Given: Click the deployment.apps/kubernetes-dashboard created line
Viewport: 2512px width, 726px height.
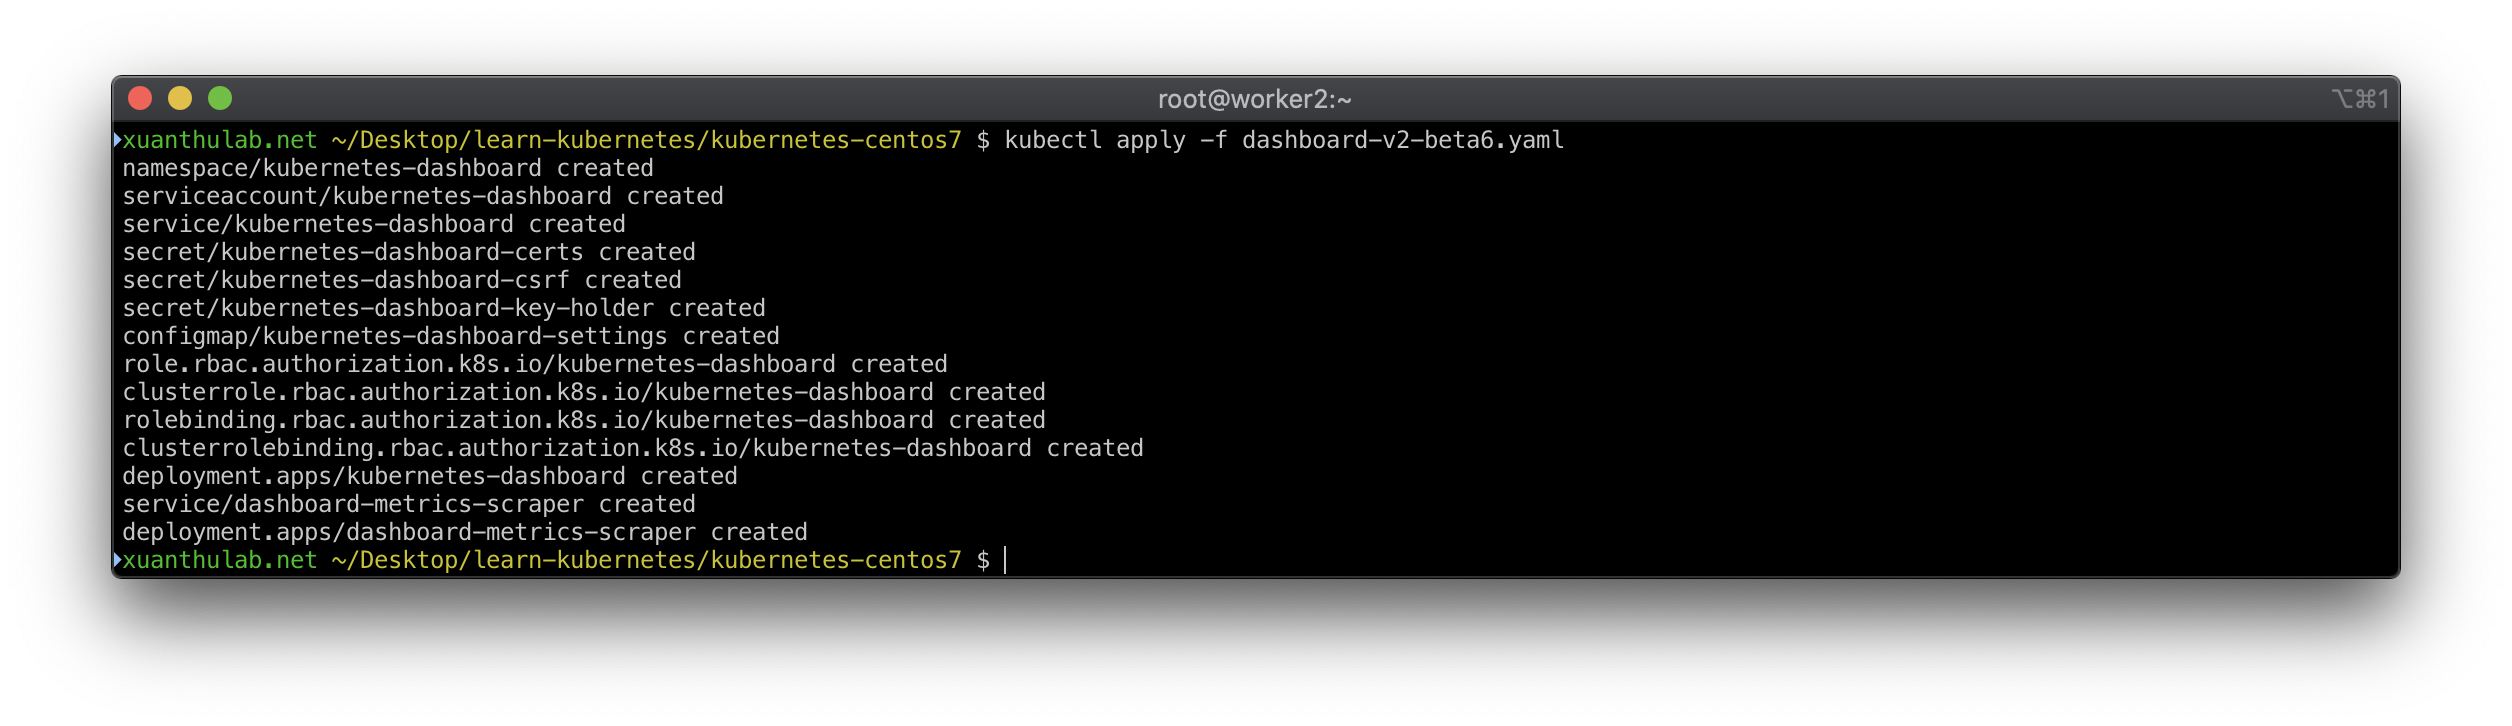Looking at the screenshot, I should pos(430,476).
